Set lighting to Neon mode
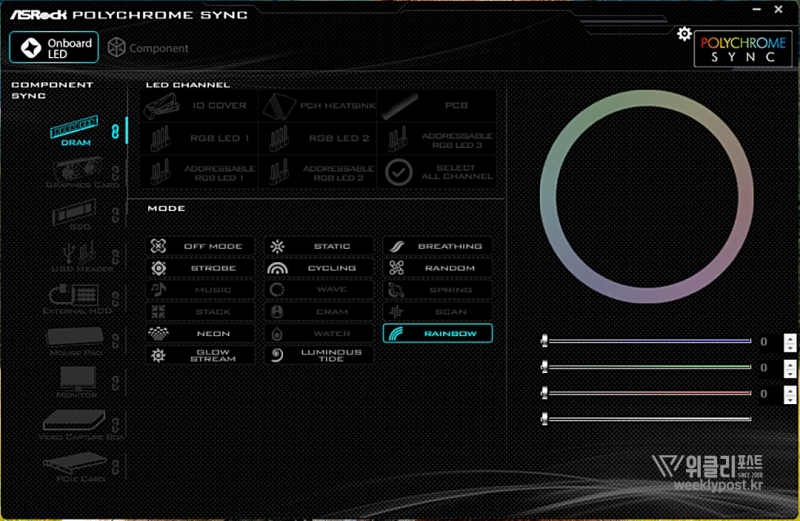800x521 pixels. [x=201, y=333]
